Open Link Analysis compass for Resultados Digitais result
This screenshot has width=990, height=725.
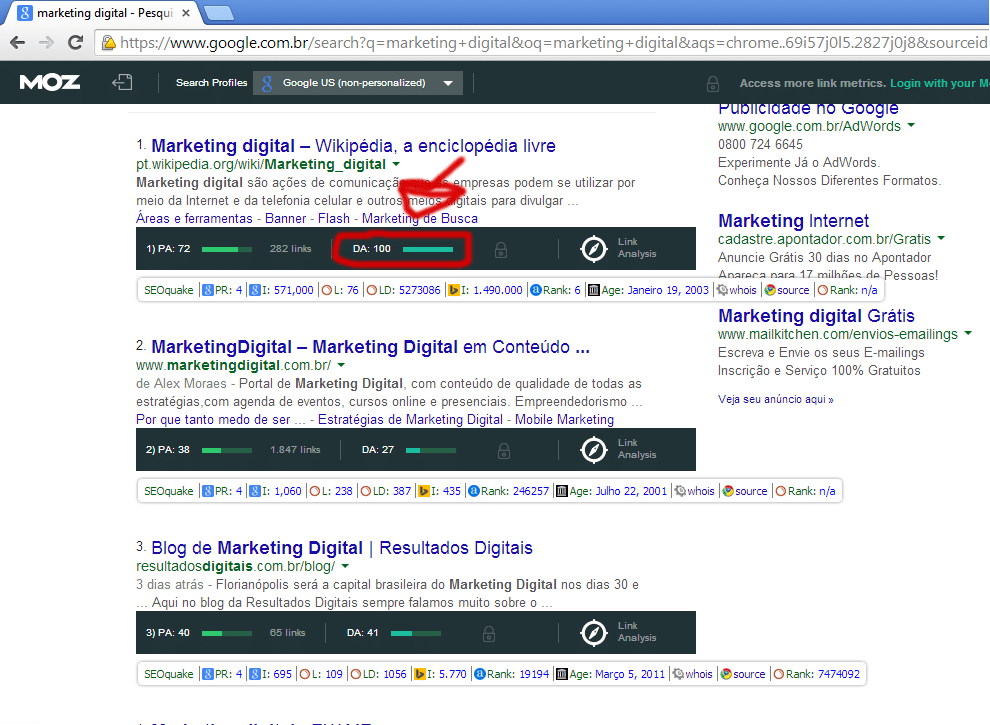pos(593,633)
